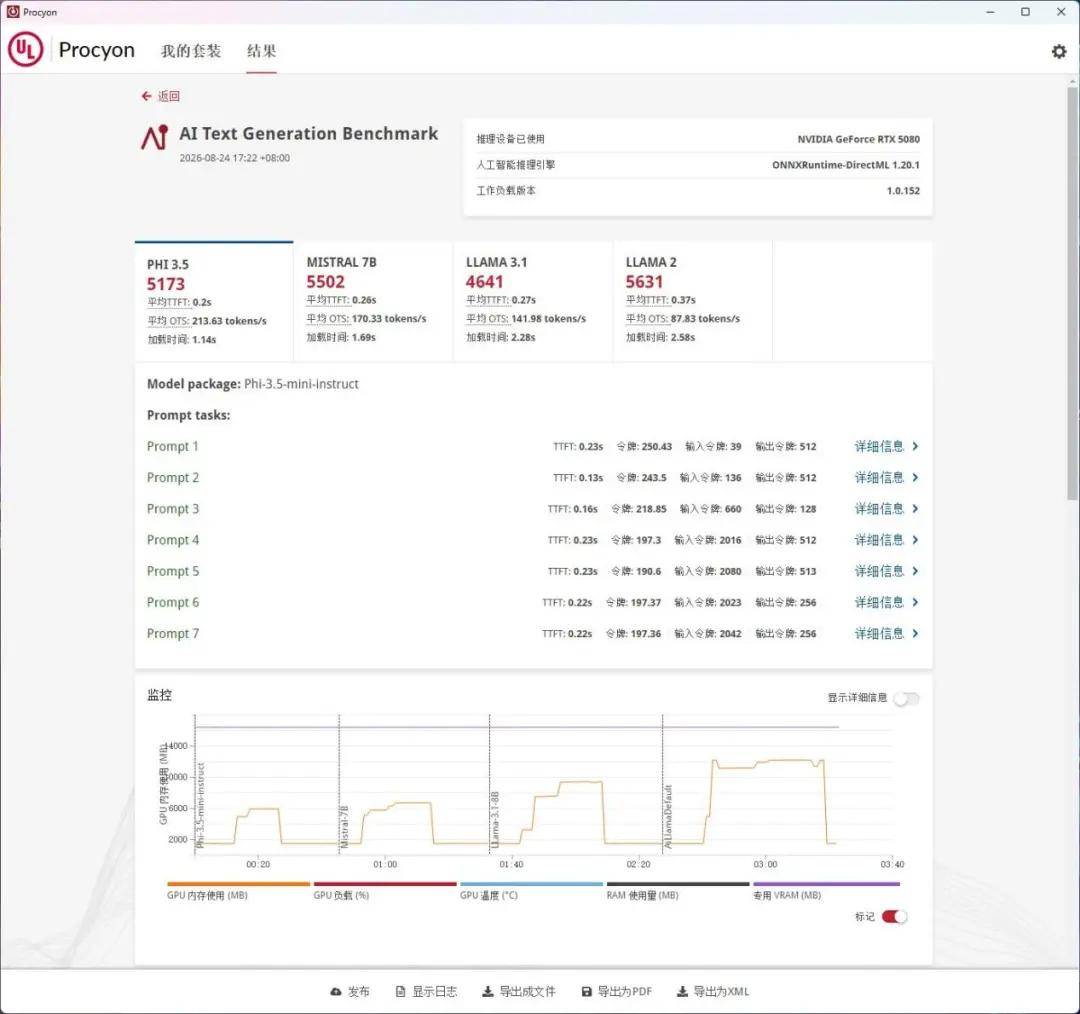Expand details chevron for Prompt 1
The height and width of the screenshot is (1014, 1080).
click(915, 446)
